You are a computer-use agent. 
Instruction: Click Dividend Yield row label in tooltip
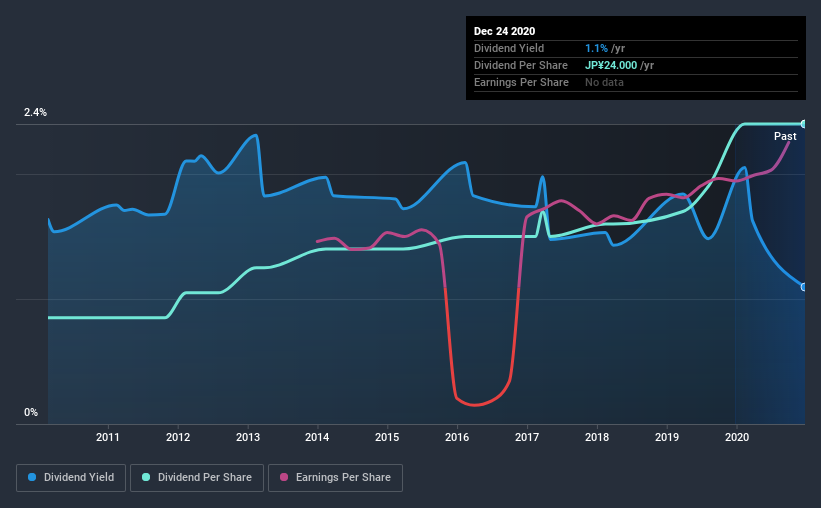[x=509, y=48]
